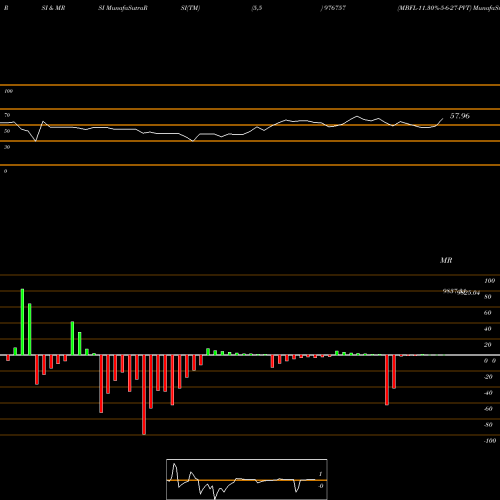500x500 pixels.
Task: Click the longest red histogram bar near -100
Action: [x=144, y=395]
